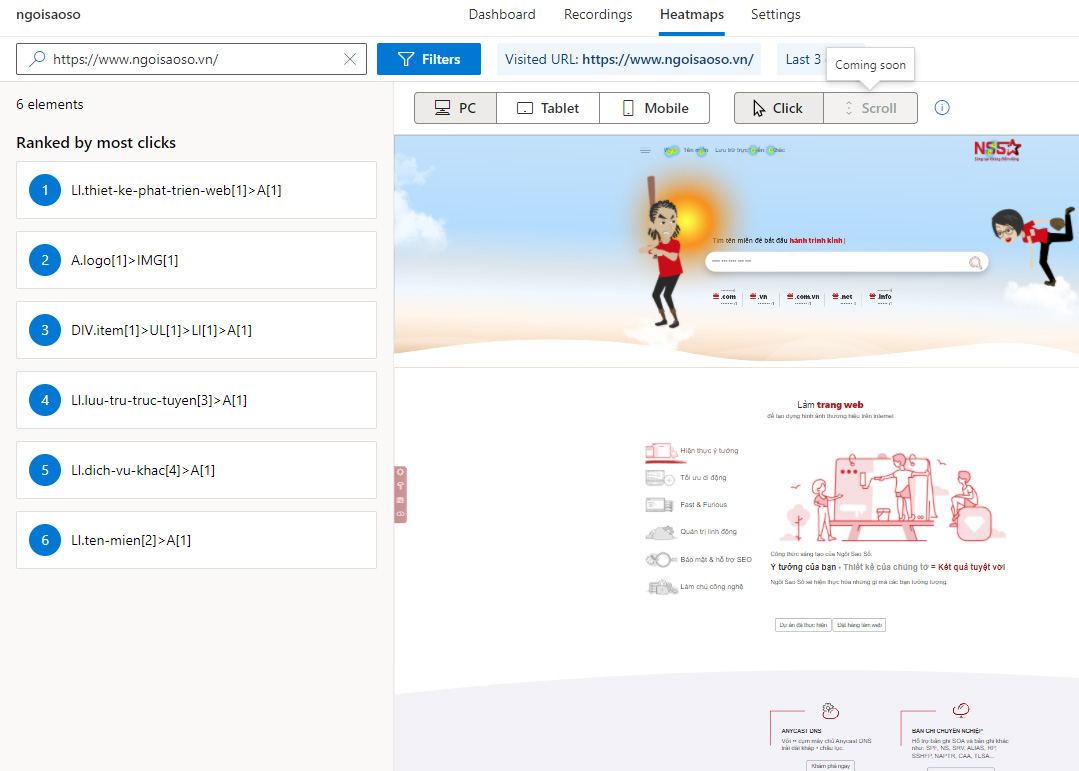This screenshot has width=1079, height=771.
Task: Open the Dashboard tab
Action: (x=502, y=15)
